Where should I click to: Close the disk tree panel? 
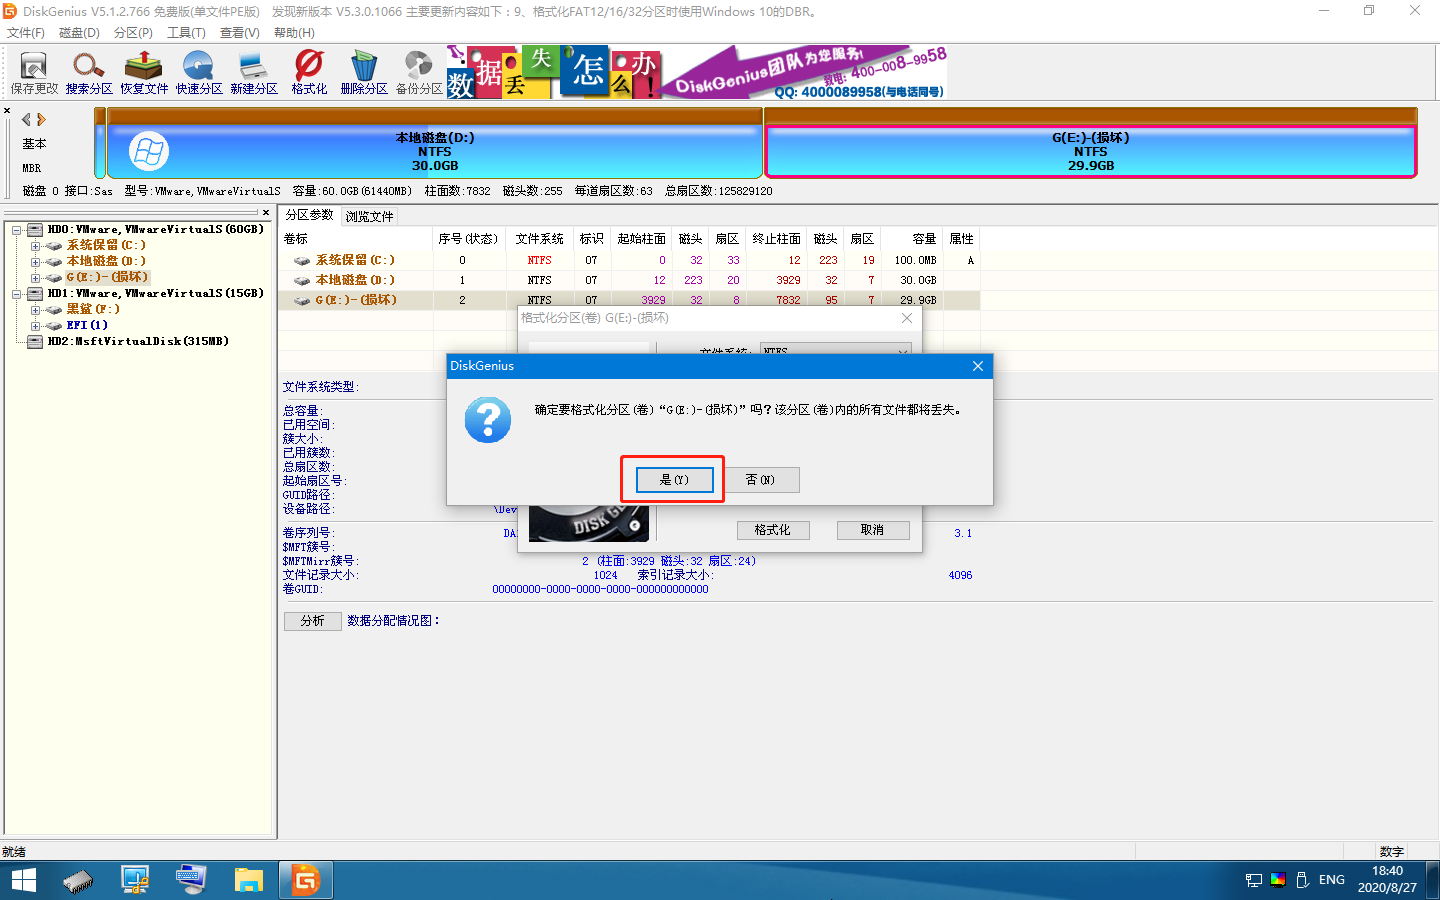point(266,212)
